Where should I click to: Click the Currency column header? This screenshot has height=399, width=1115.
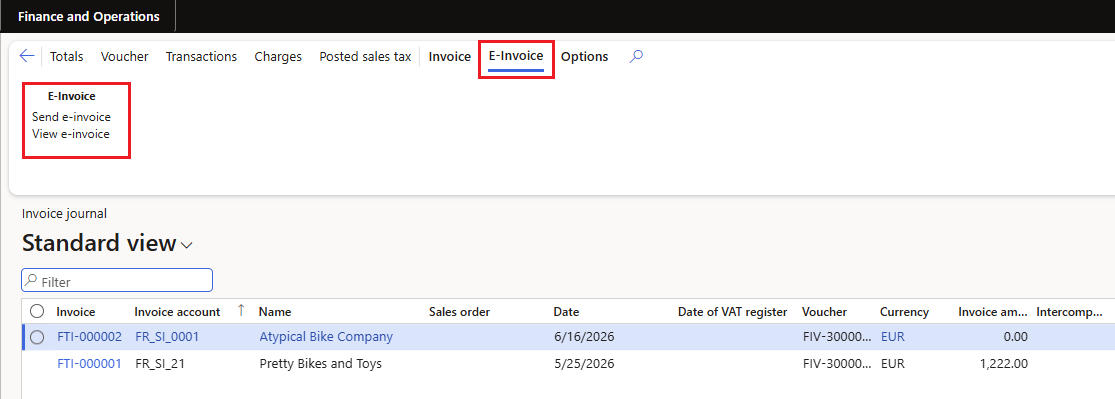905,312
